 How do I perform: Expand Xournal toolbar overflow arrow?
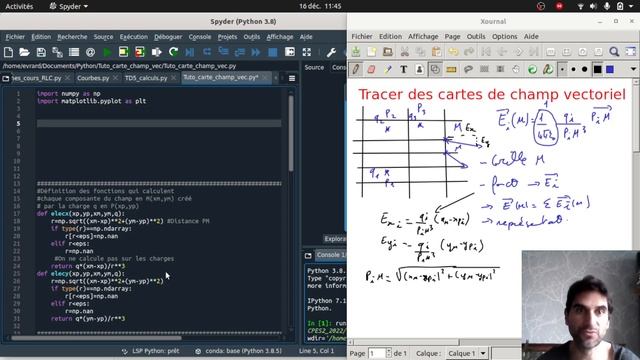(x=633, y=69)
